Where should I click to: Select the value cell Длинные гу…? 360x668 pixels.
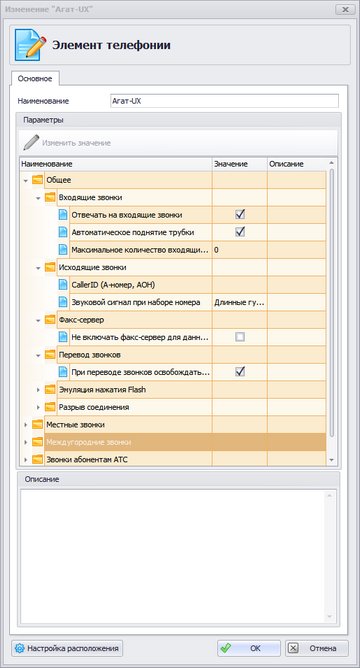[x=239, y=302]
